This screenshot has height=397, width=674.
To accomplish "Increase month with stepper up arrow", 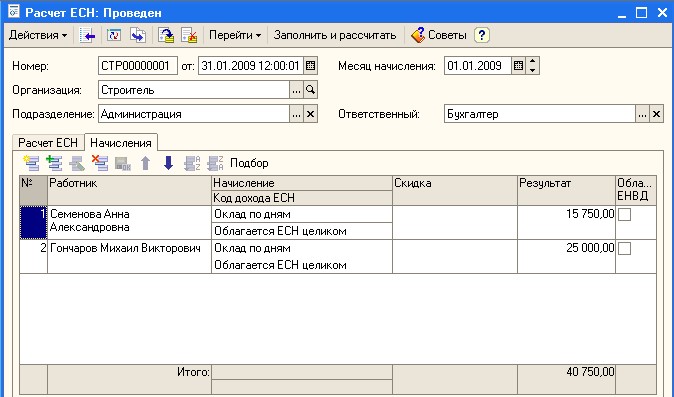I will coord(533,61).
